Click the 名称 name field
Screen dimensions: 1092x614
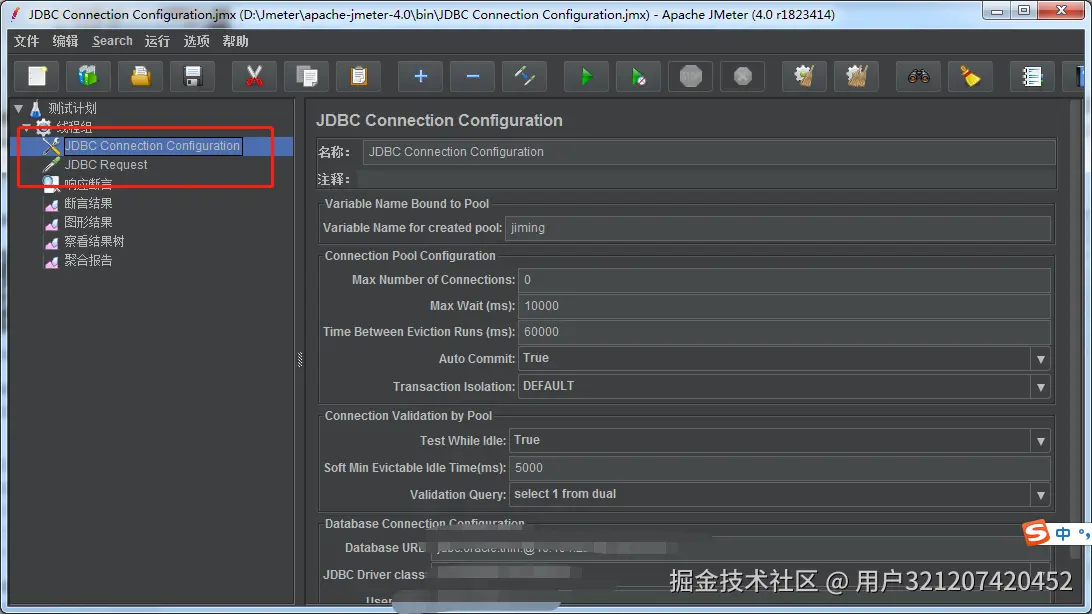(709, 152)
